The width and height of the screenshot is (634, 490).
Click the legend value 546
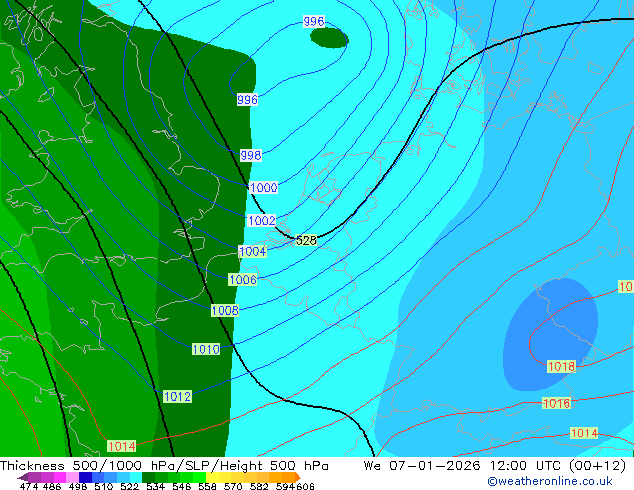click(182, 486)
